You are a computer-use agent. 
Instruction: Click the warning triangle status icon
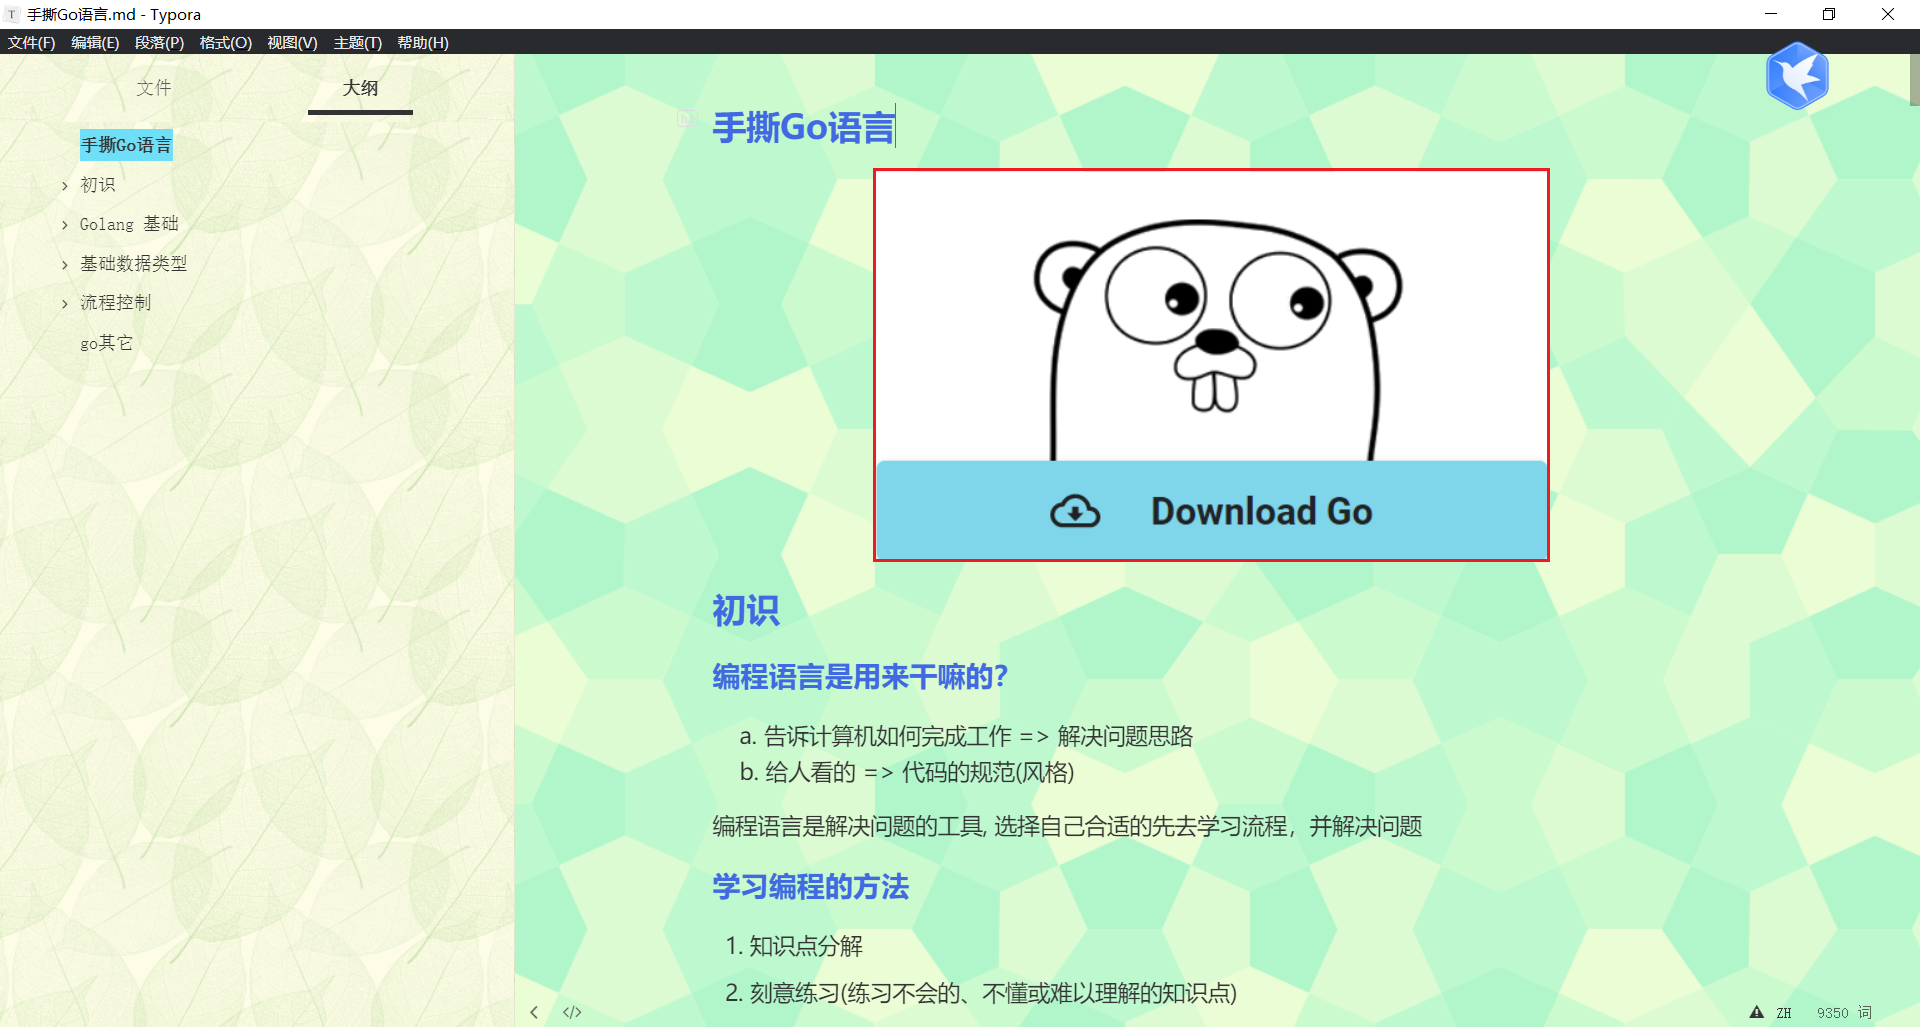pyautogui.click(x=1756, y=1012)
